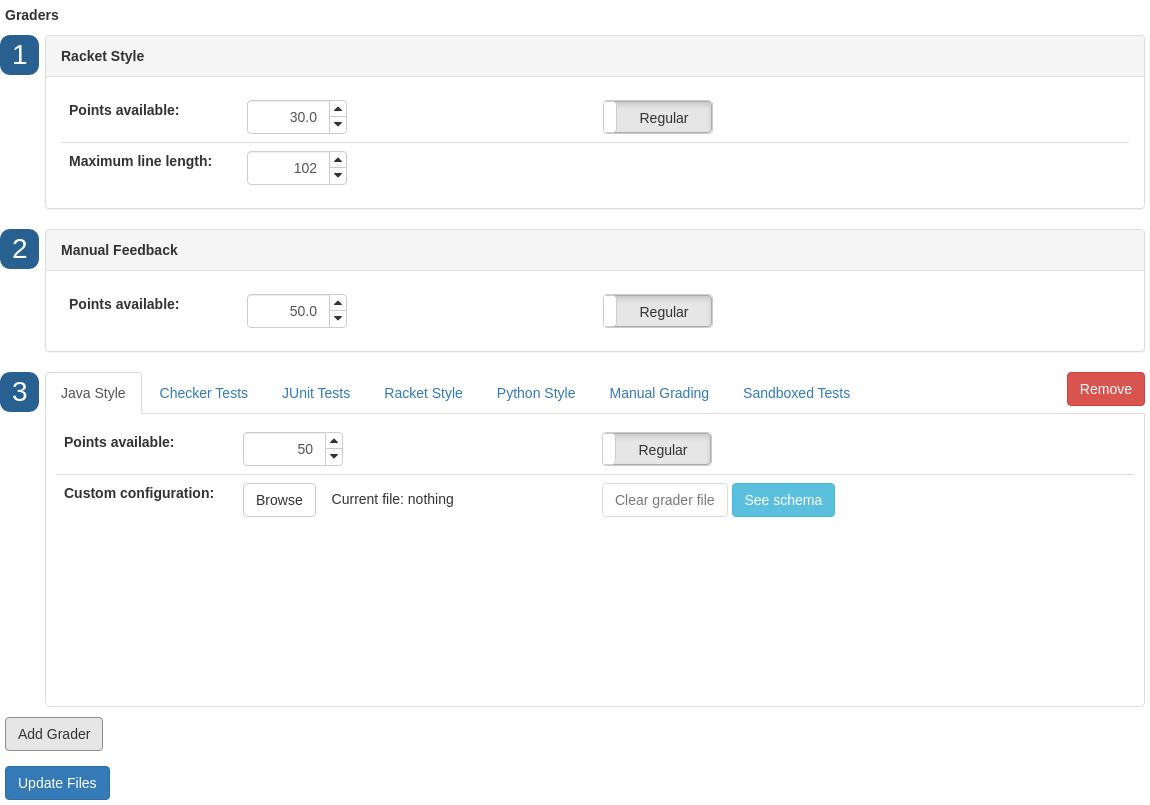
Task: Click the maximum line length input field
Action: 288,168
